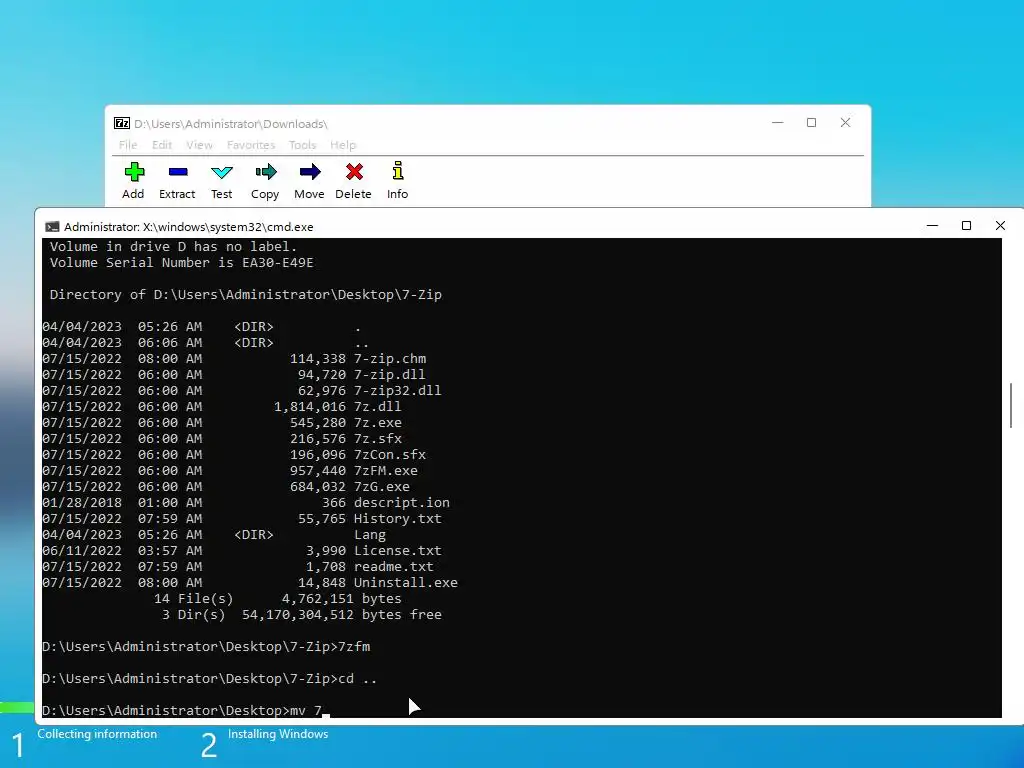Click 7zG.exe in the directory listing
This screenshot has width=1024, height=768.
click(x=381, y=487)
